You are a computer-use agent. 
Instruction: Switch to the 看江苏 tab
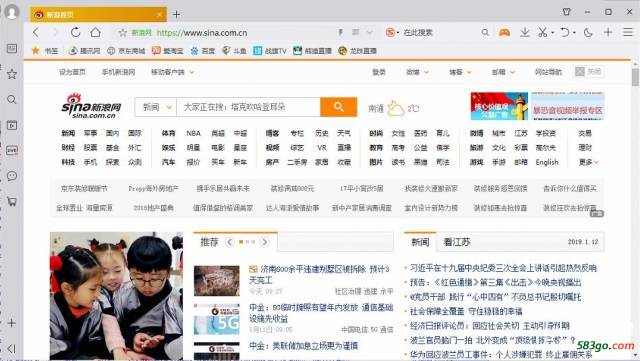click(x=457, y=242)
